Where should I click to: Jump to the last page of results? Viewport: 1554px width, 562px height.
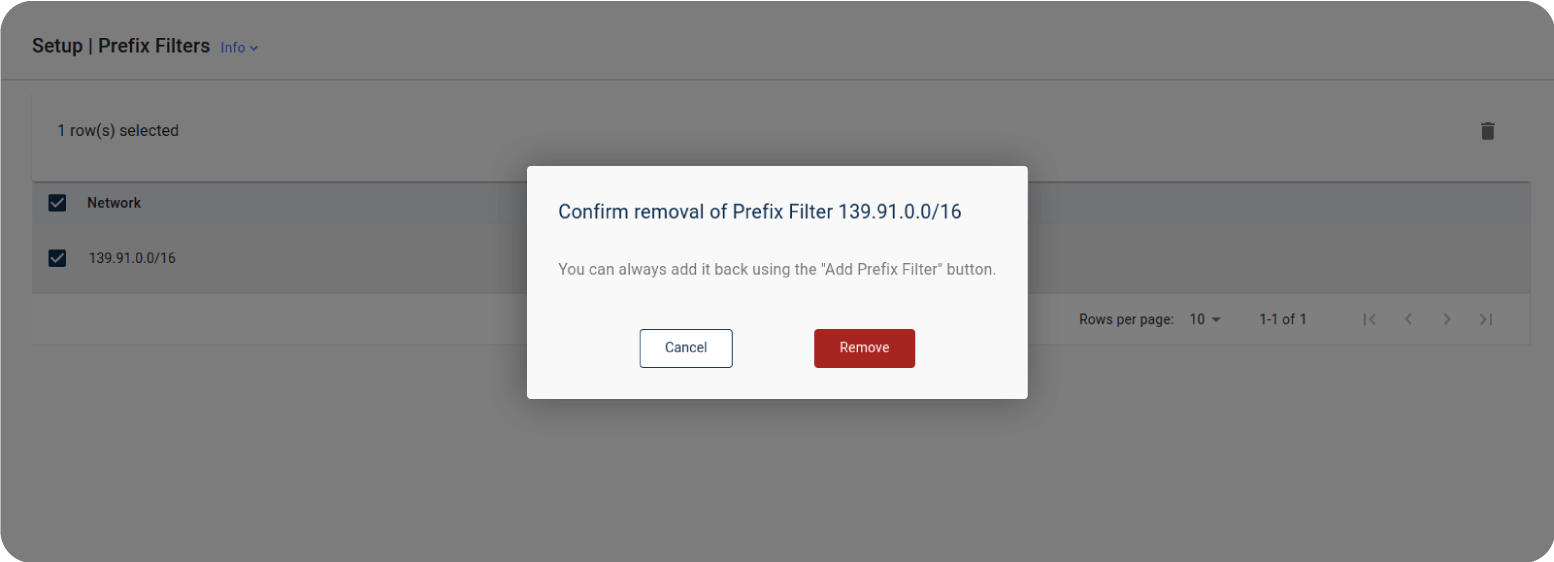[x=1486, y=319]
